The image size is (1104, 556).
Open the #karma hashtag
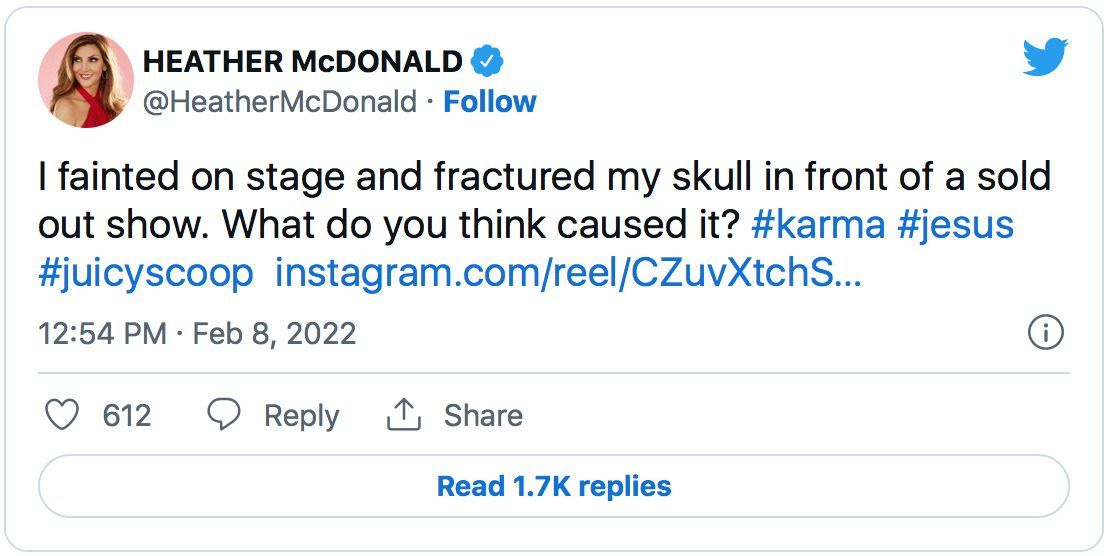click(817, 225)
